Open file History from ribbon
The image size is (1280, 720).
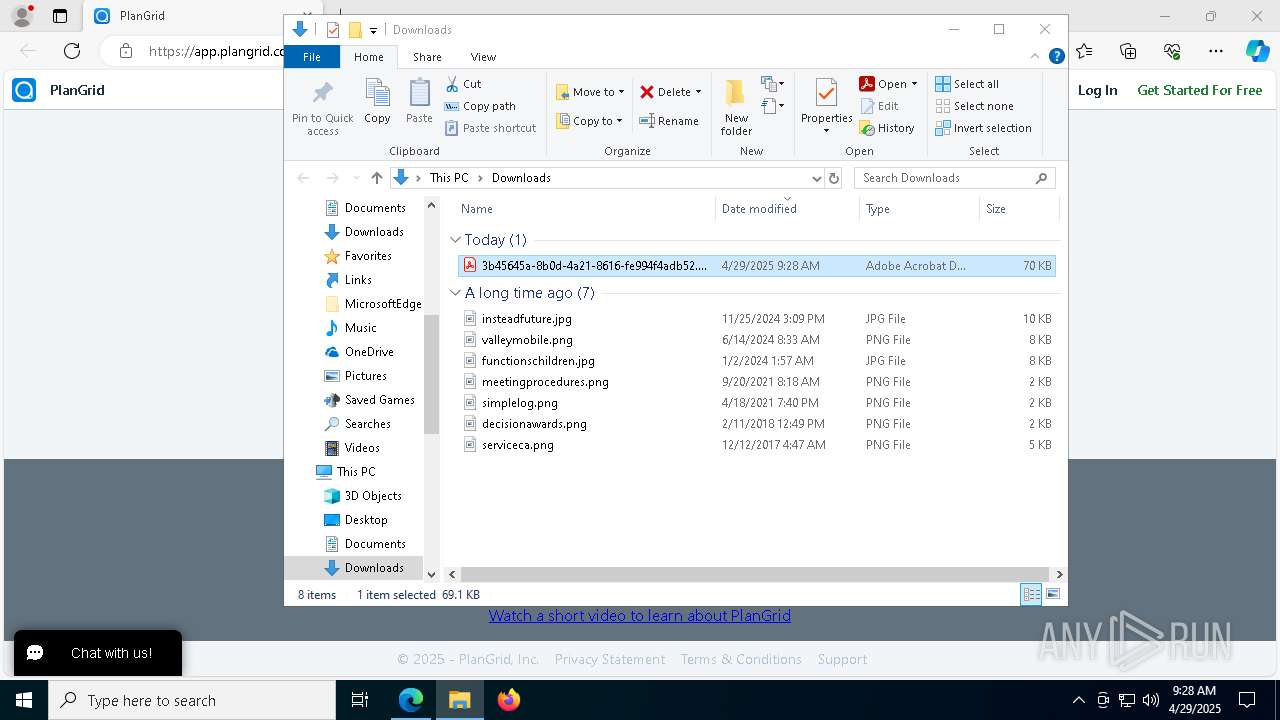(x=887, y=128)
